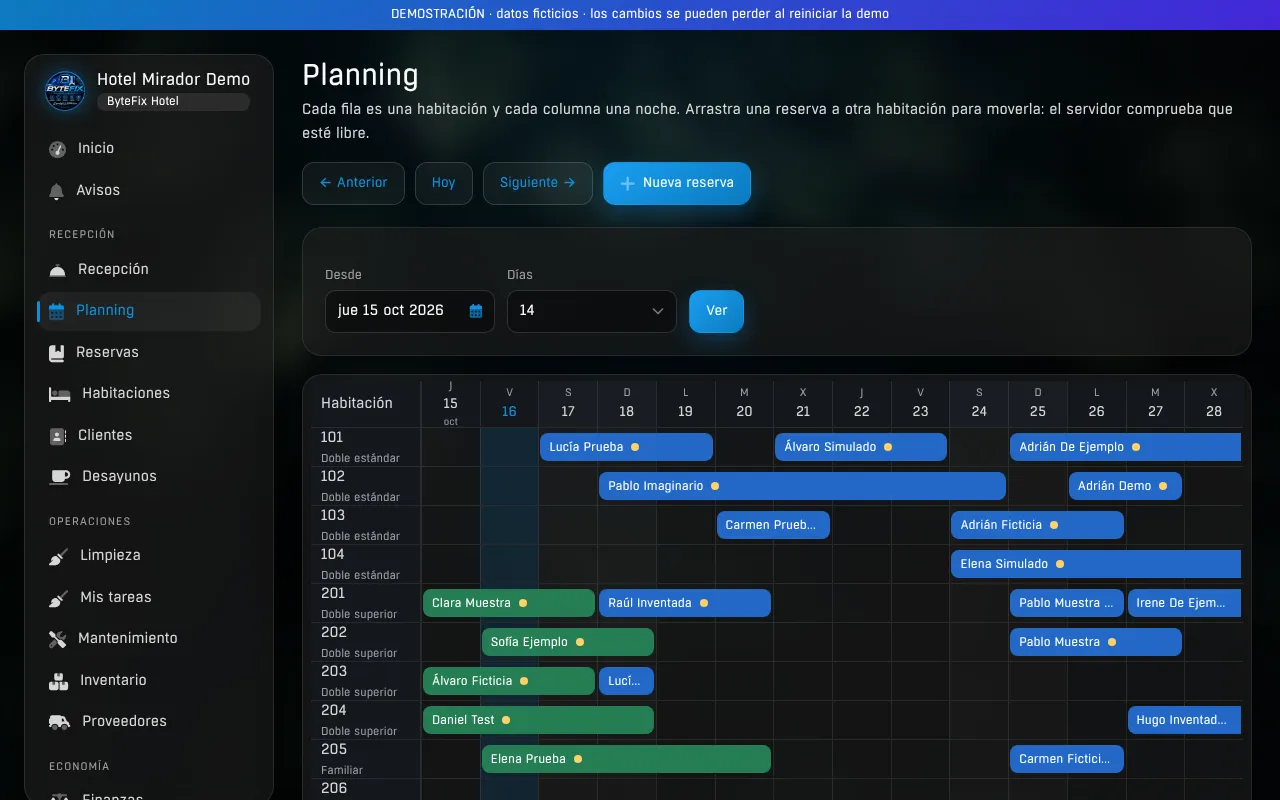Click the Planning calendar icon in sidebar
This screenshot has width=1280, height=800.
point(57,311)
